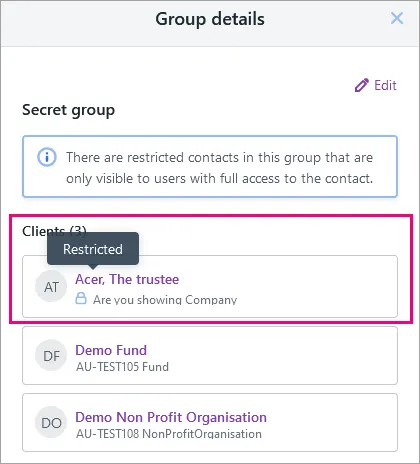This screenshot has height=464, width=420.
Task: Click the DO avatar circle
Action: point(51,422)
